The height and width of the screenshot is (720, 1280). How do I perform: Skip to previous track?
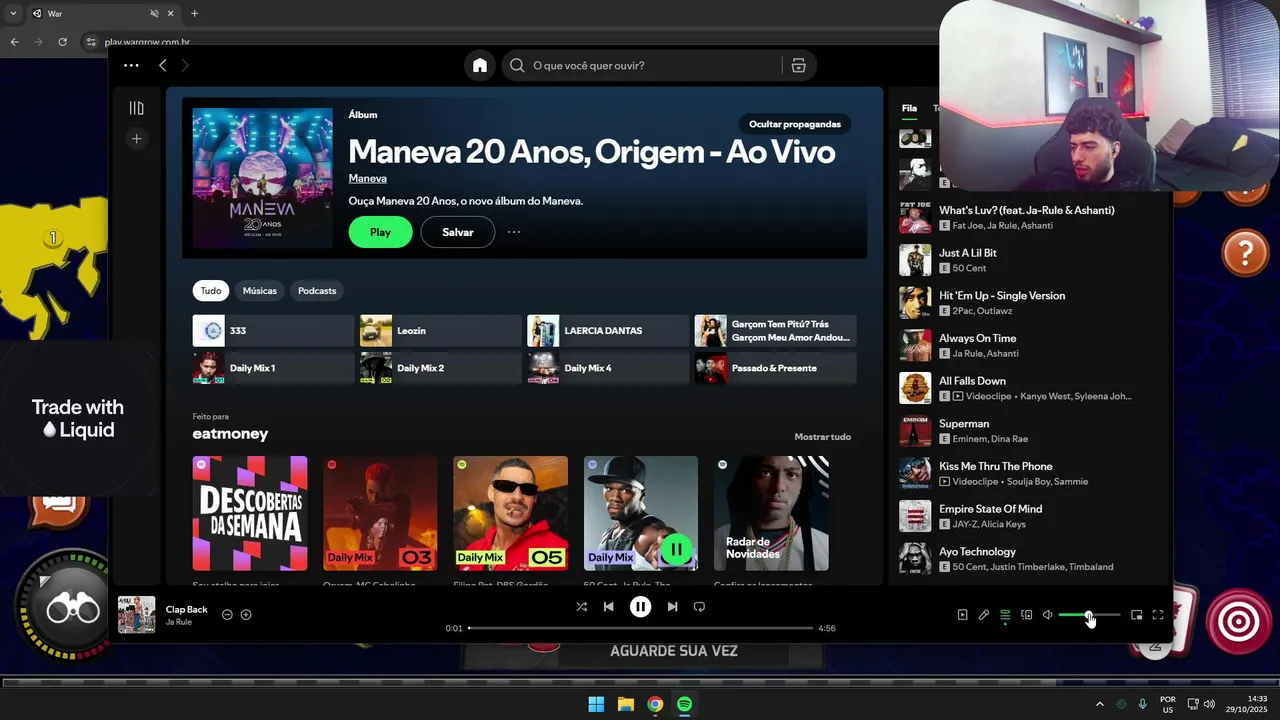pyautogui.click(x=608, y=606)
